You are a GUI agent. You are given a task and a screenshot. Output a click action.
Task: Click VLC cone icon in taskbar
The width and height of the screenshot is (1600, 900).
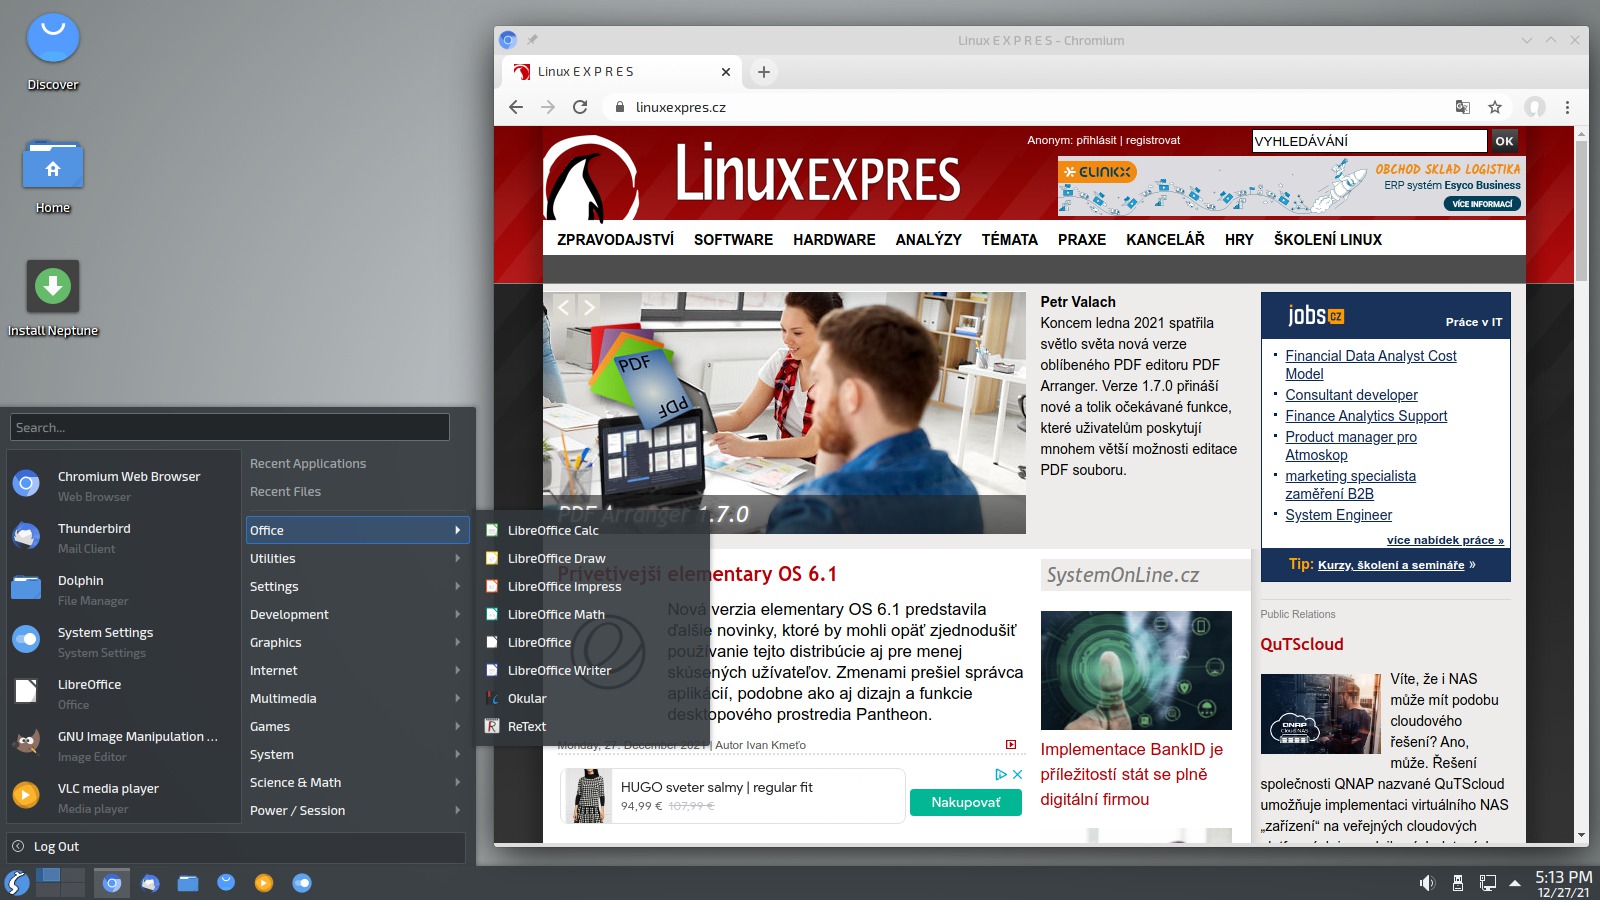pyautogui.click(x=264, y=883)
